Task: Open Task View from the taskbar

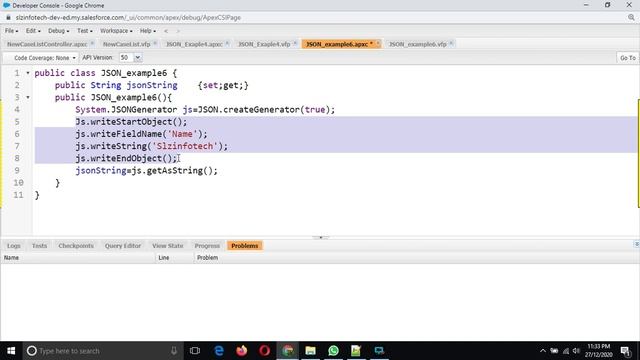Action: tap(195, 351)
